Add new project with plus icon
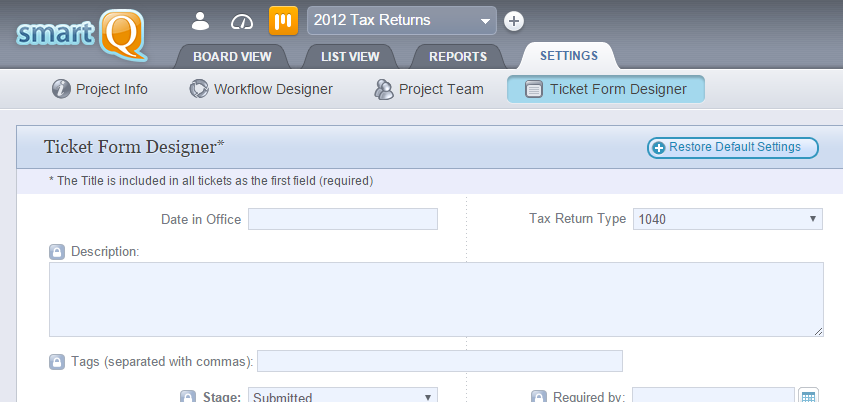 pyautogui.click(x=514, y=21)
